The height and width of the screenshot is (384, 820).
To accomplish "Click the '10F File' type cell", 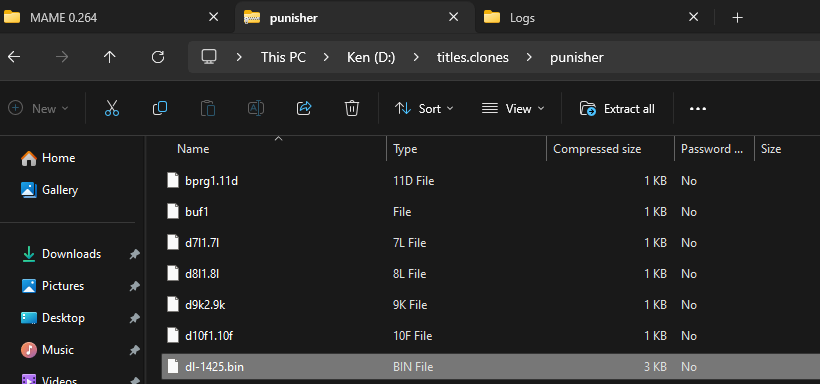I will (412, 336).
